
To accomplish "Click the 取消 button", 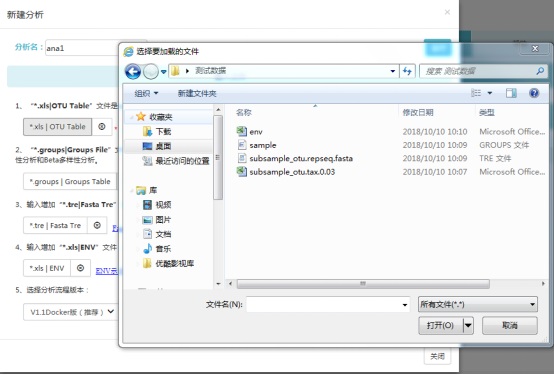I will tap(510, 325).
